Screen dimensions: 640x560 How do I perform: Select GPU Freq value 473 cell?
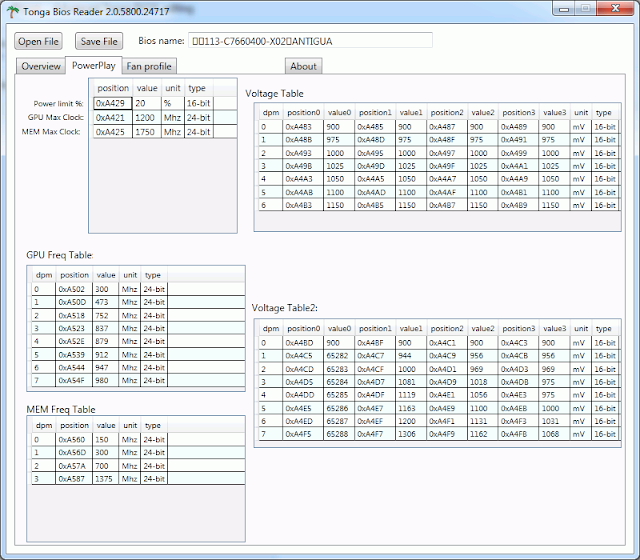(105, 302)
